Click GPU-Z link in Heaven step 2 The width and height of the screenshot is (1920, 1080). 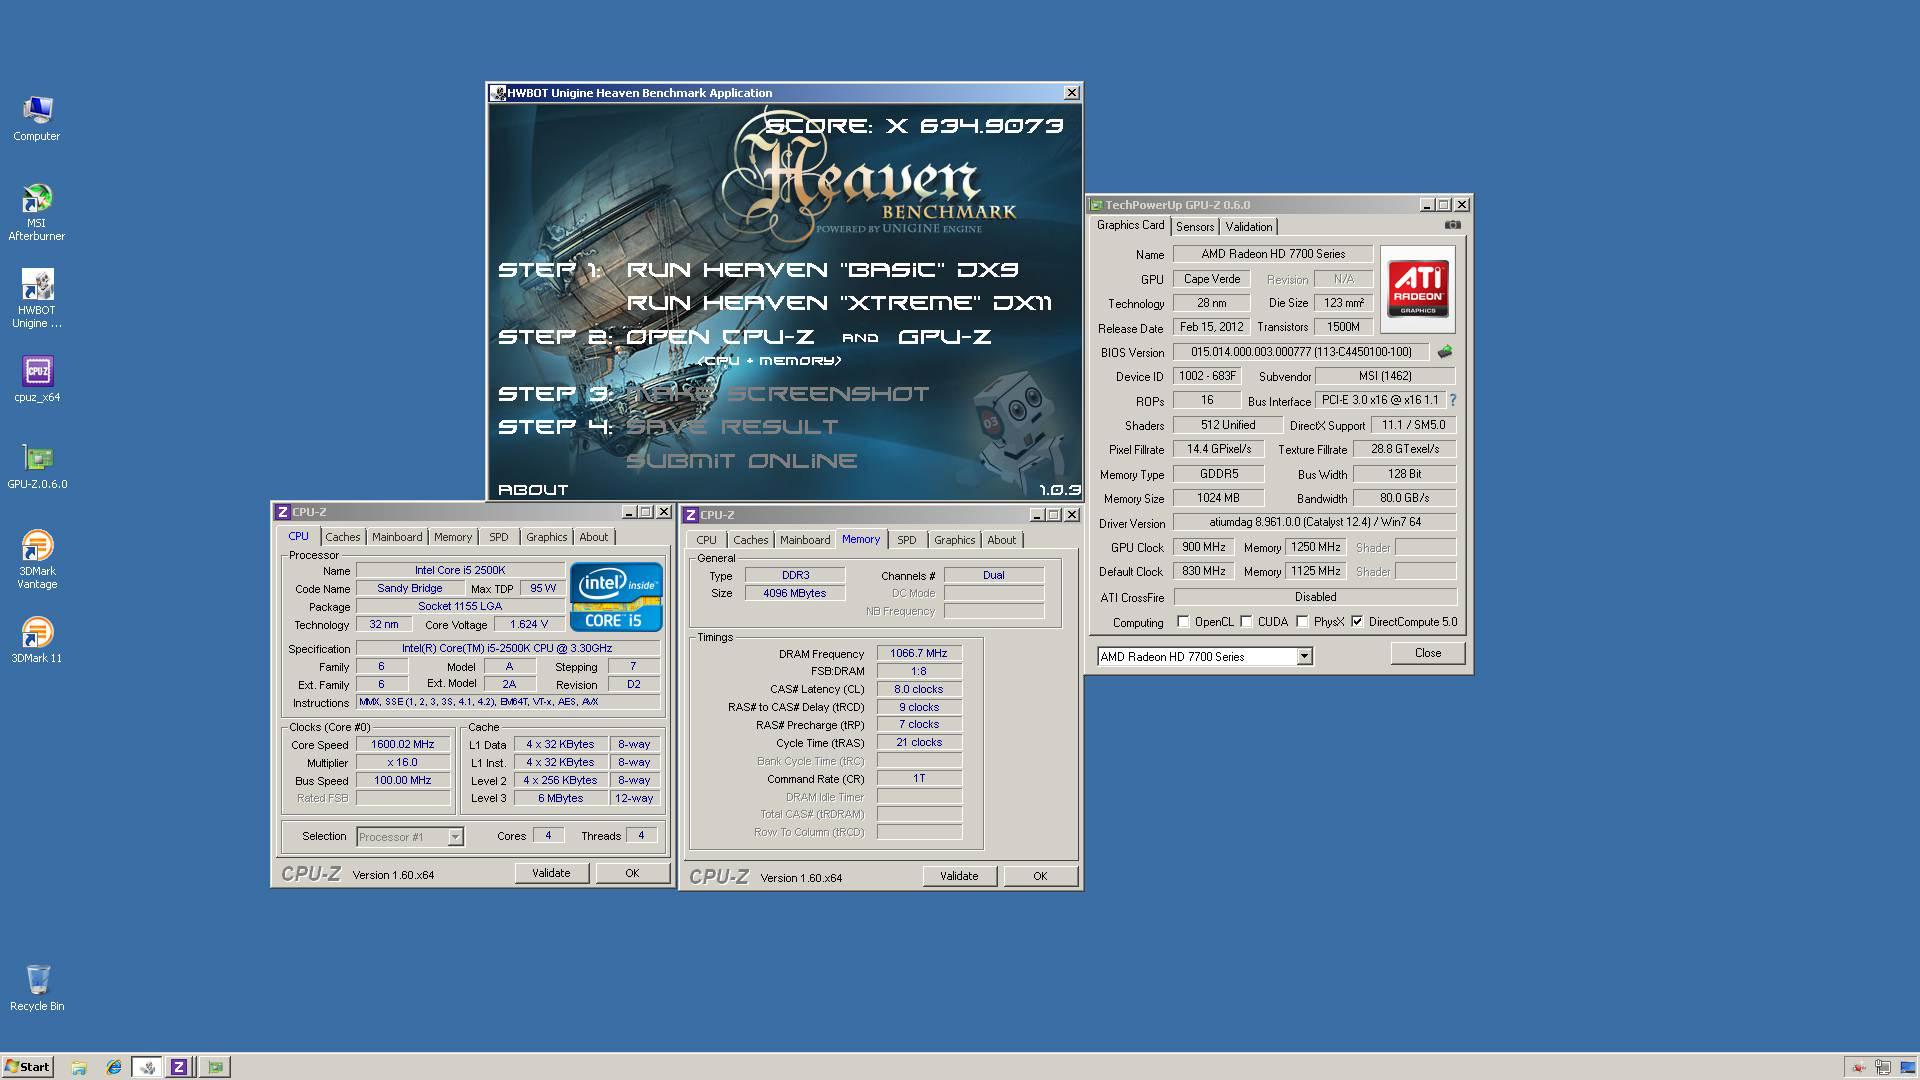click(945, 337)
